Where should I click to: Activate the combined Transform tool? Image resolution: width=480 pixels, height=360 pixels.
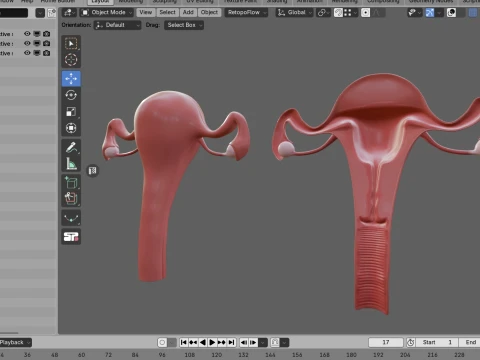point(71,128)
